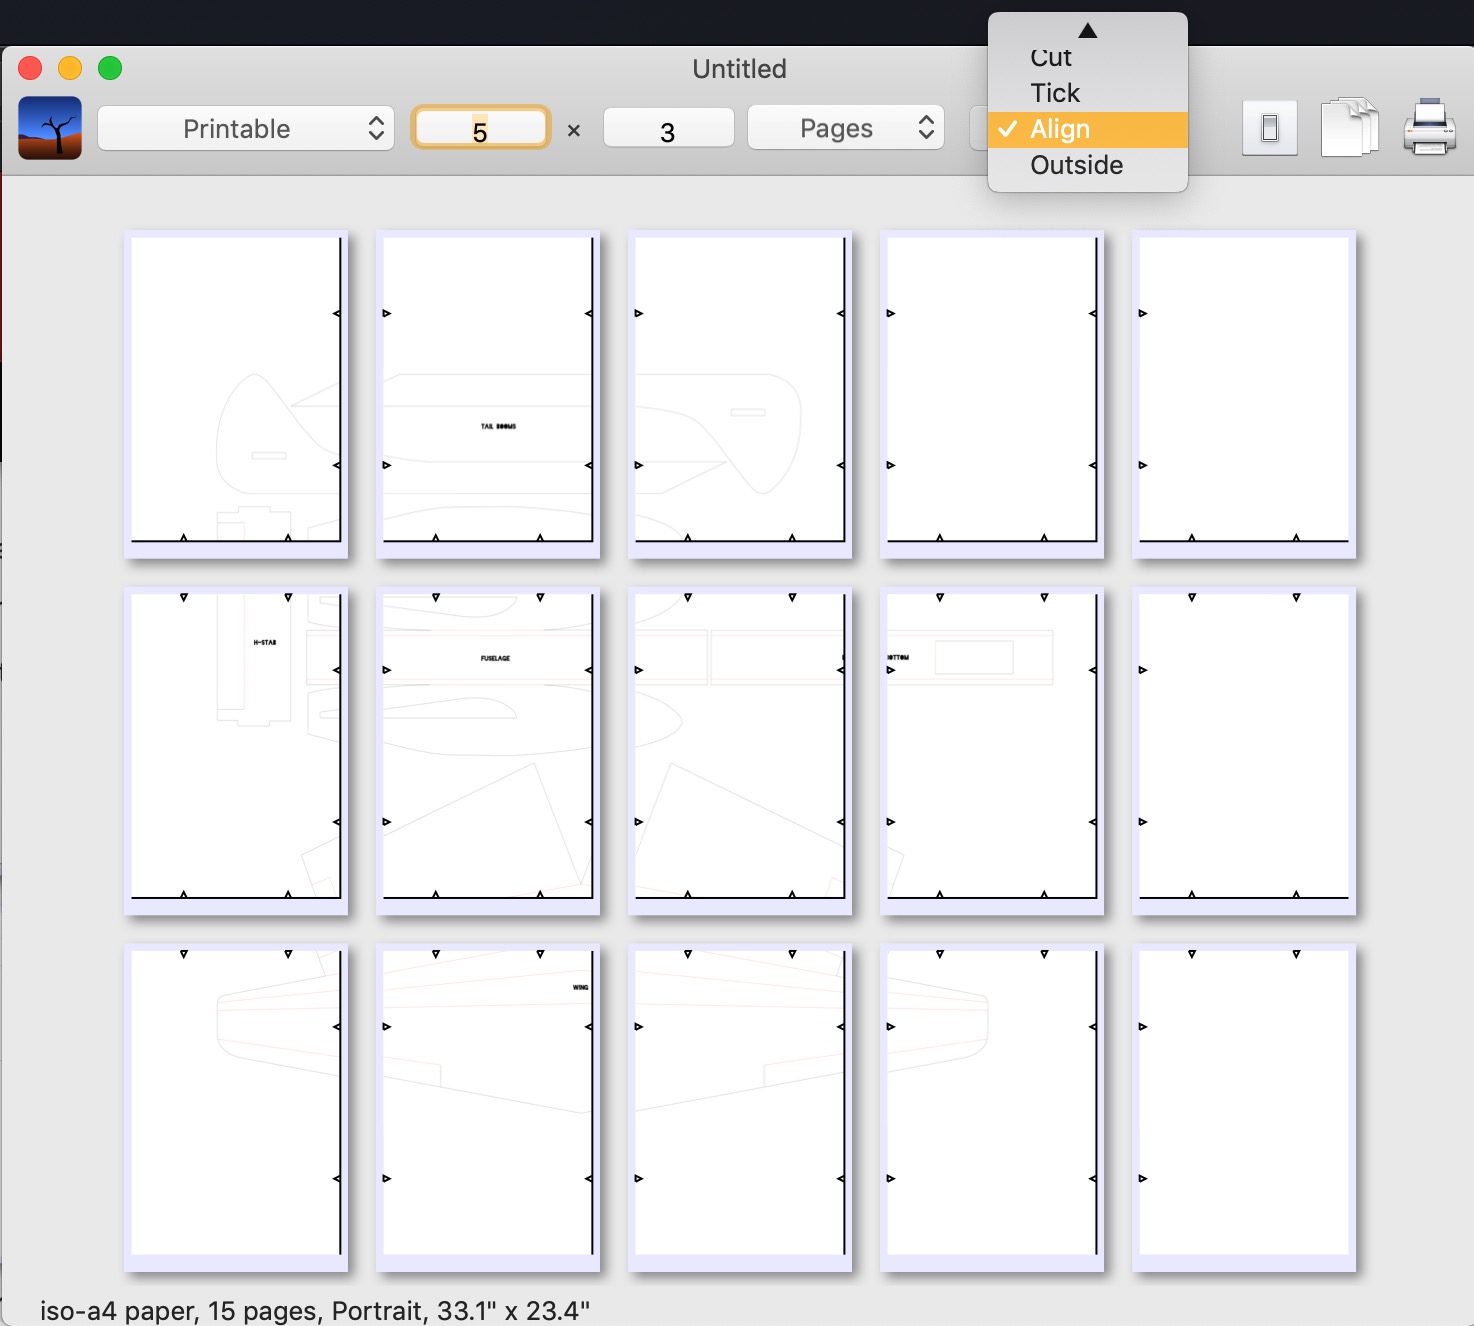Click the scroll-up arrow atop the open menu
The image size is (1474, 1326).
[1087, 30]
